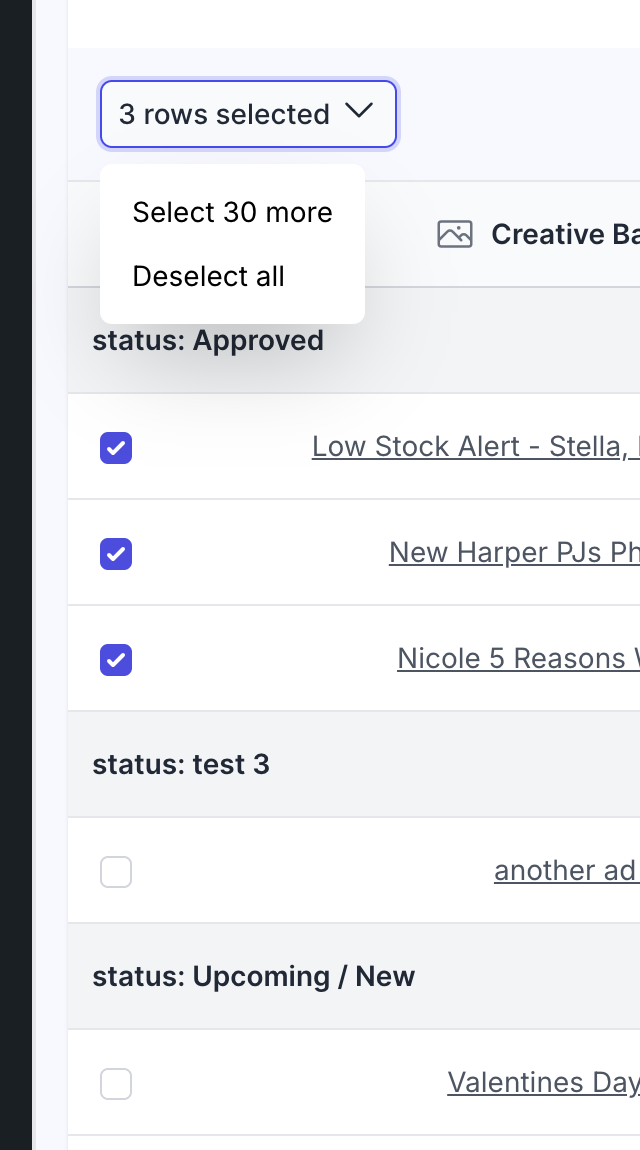Image resolution: width=640 pixels, height=1150 pixels.
Task: Click the chevron arrow in rows selected box
Action: (358, 112)
